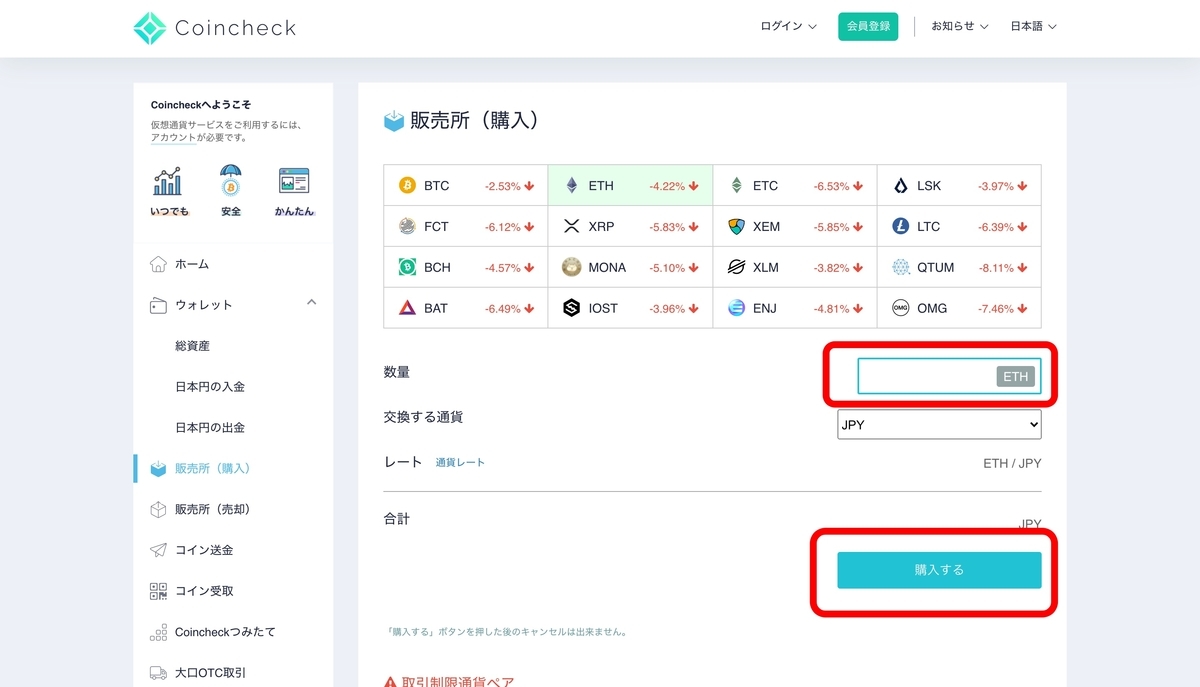This screenshot has height=687, width=1200.
Task: Click QTUM's -8.11% change
Action: coord(1004,268)
